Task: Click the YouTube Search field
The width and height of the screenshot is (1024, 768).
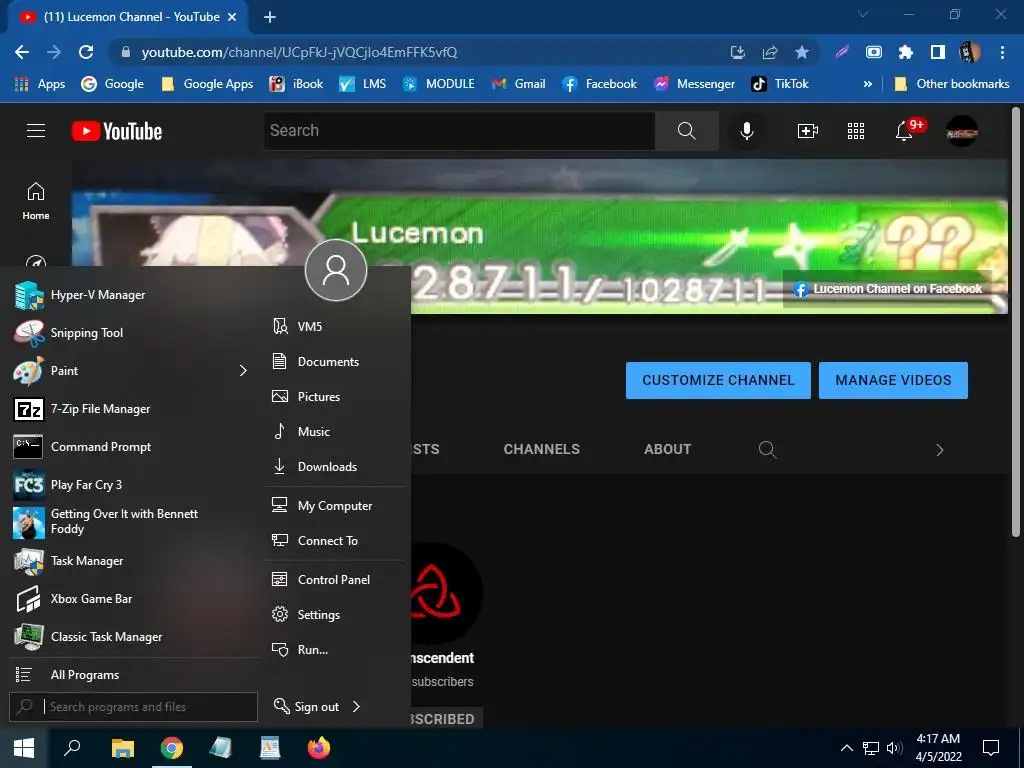Action: click(x=460, y=131)
